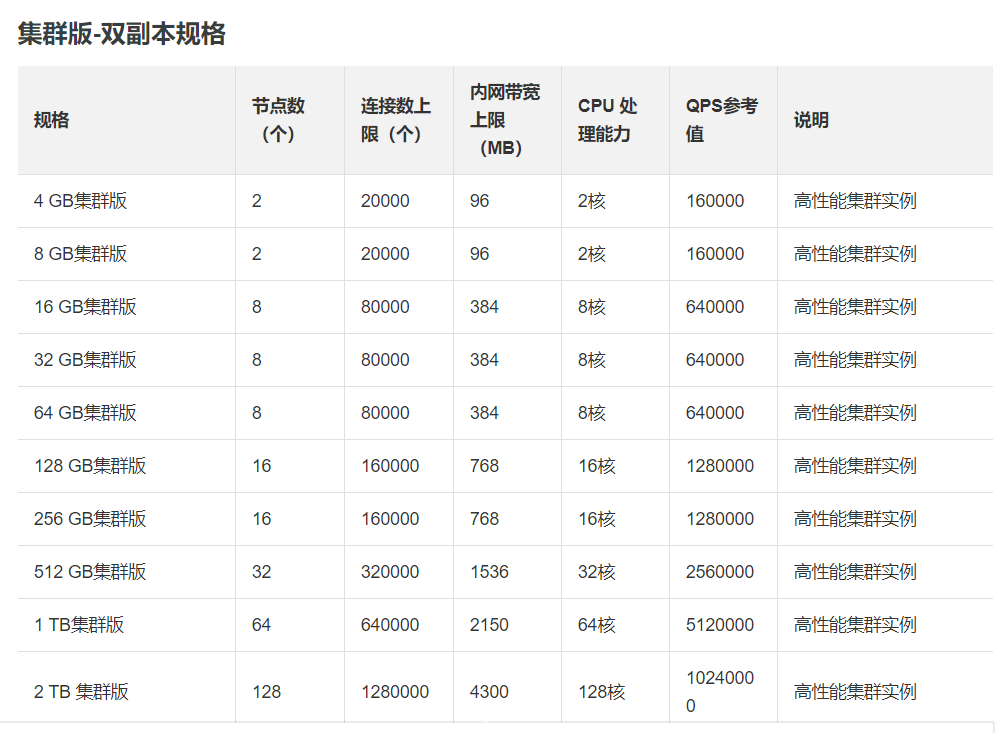This screenshot has width=999, height=733.
Task: Click the QPS value 5120000
Action: (x=720, y=624)
